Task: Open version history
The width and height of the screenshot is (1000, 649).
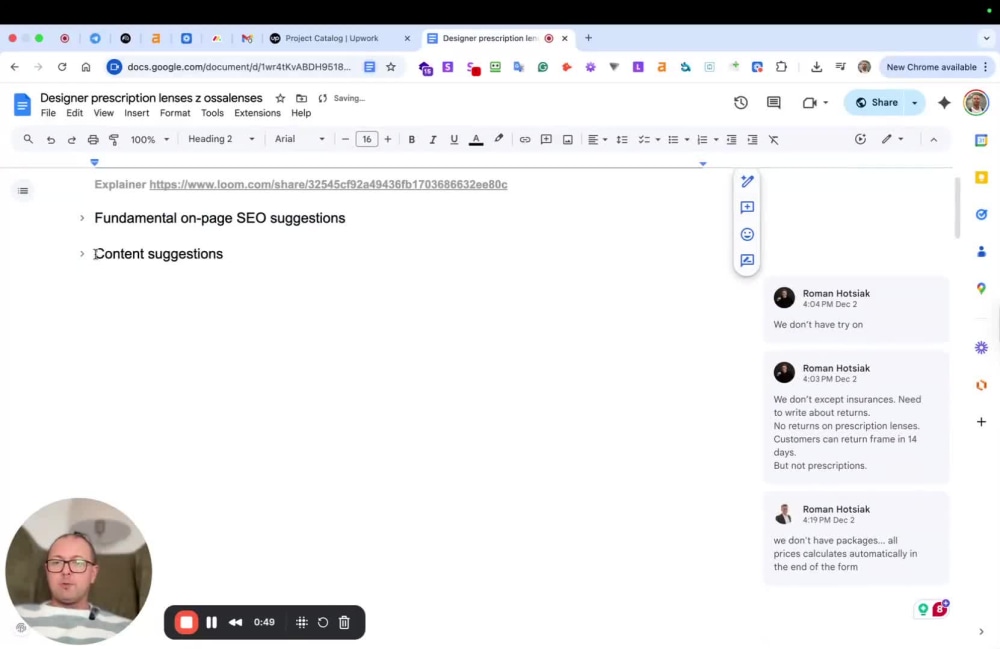Action: [x=740, y=103]
